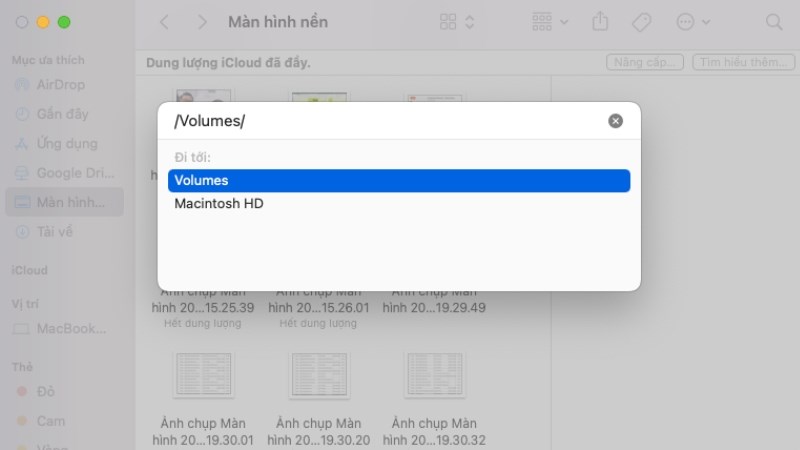Select thumbnail of screenshot 19.30.32
This screenshot has width=800, height=450.
click(x=435, y=374)
